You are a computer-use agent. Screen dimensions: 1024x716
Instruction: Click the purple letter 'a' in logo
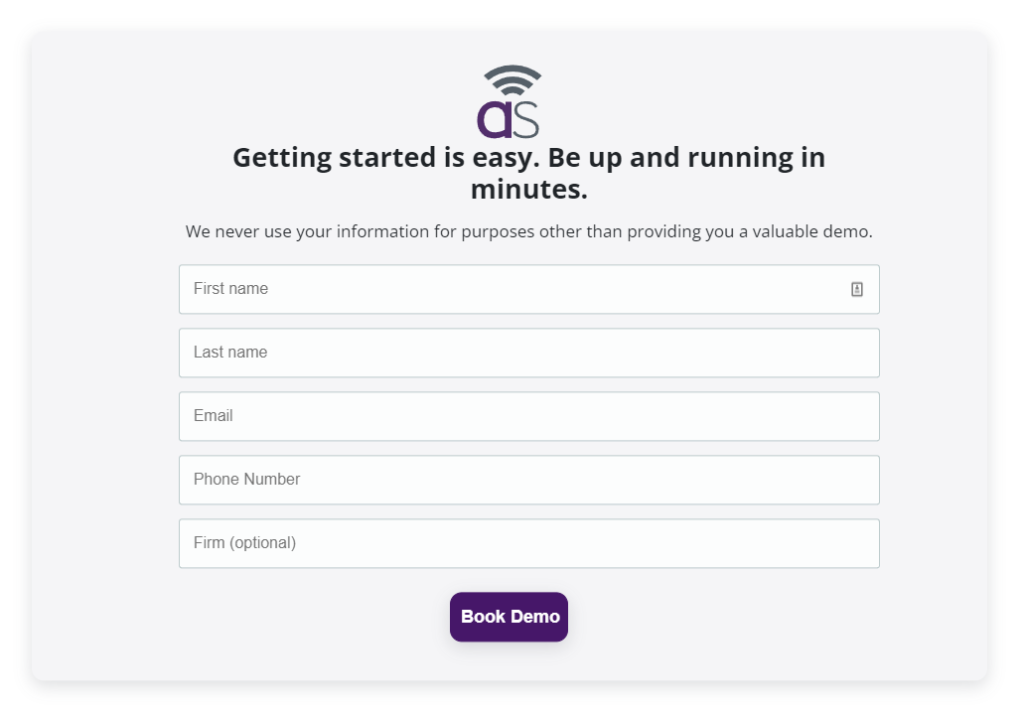(x=493, y=119)
